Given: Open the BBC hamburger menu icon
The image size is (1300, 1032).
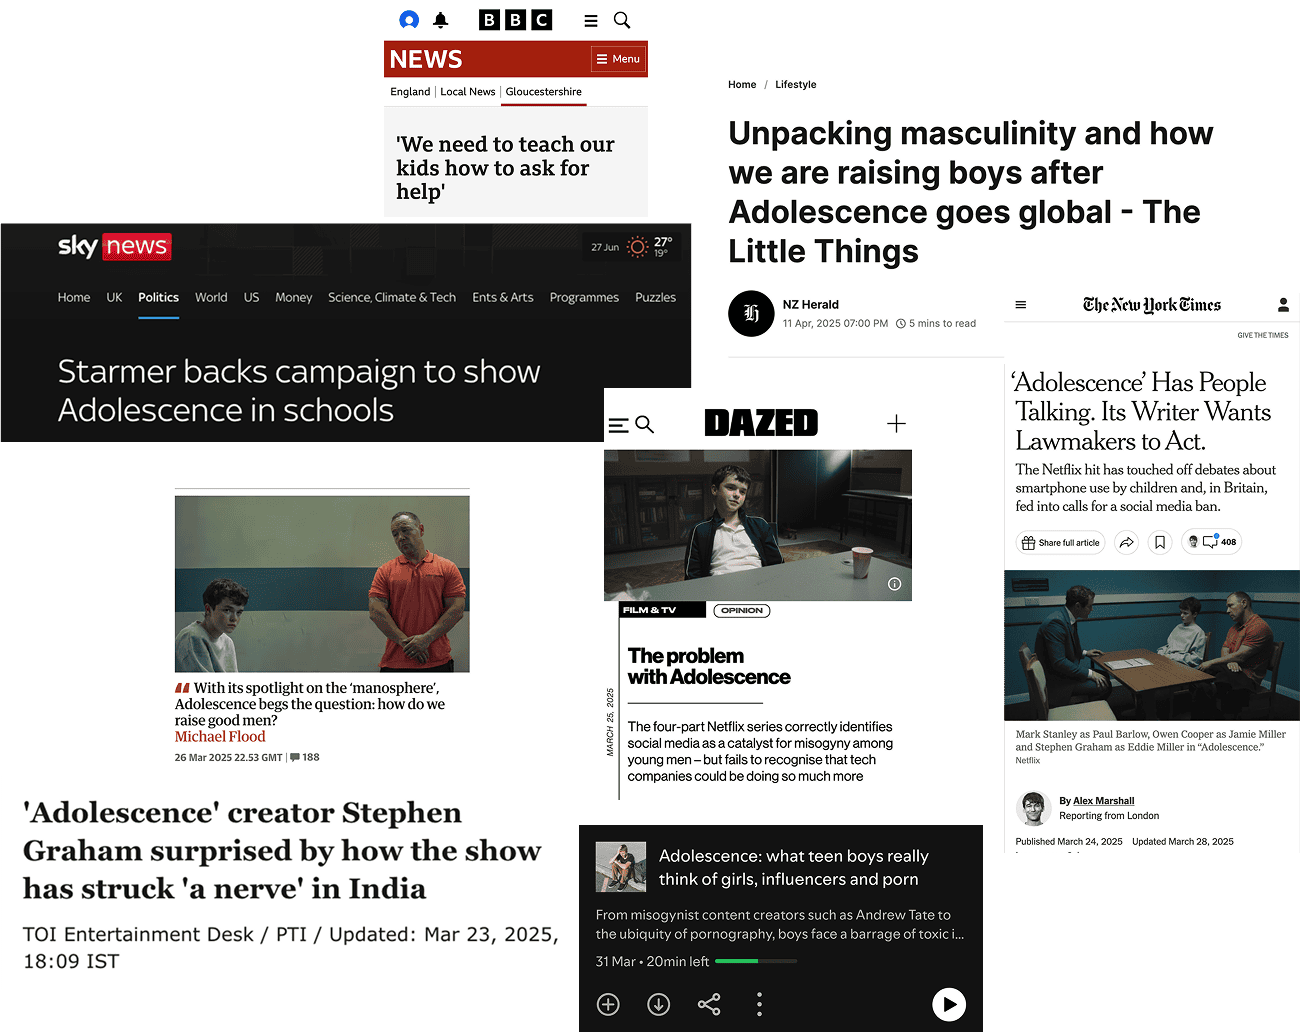Looking at the screenshot, I should click(591, 20).
